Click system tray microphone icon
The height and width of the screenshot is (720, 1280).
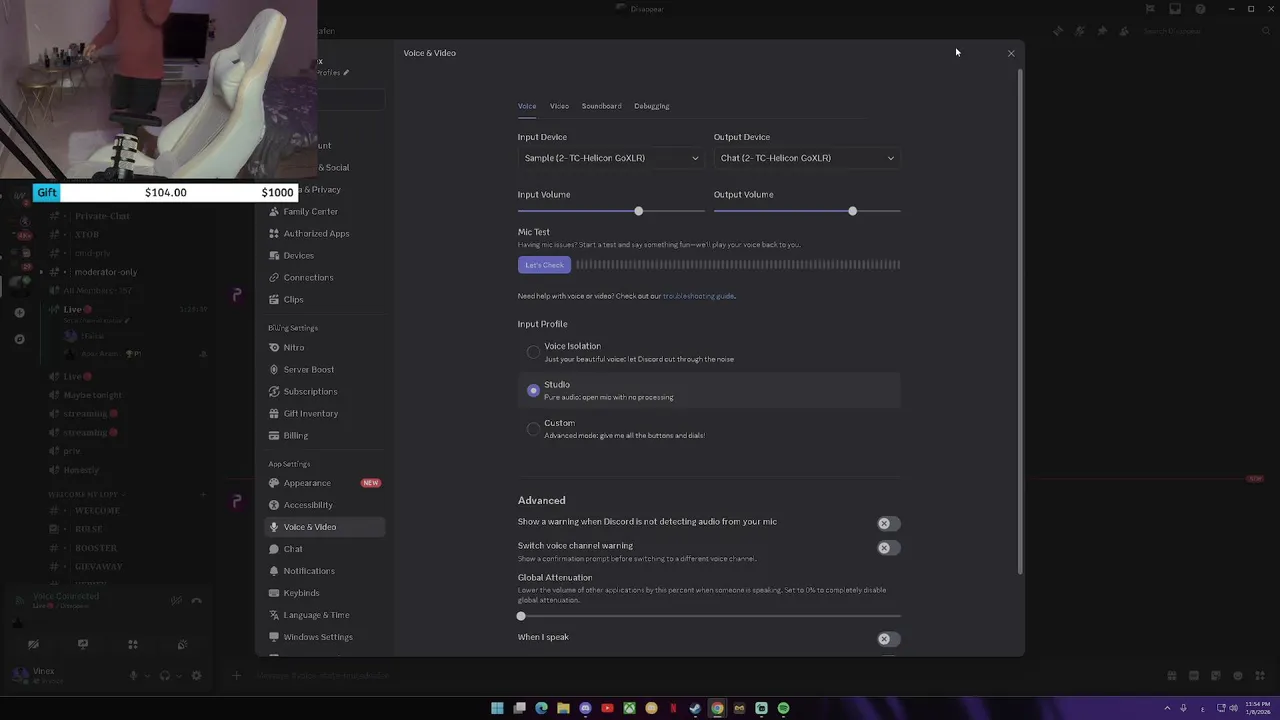tap(1183, 708)
